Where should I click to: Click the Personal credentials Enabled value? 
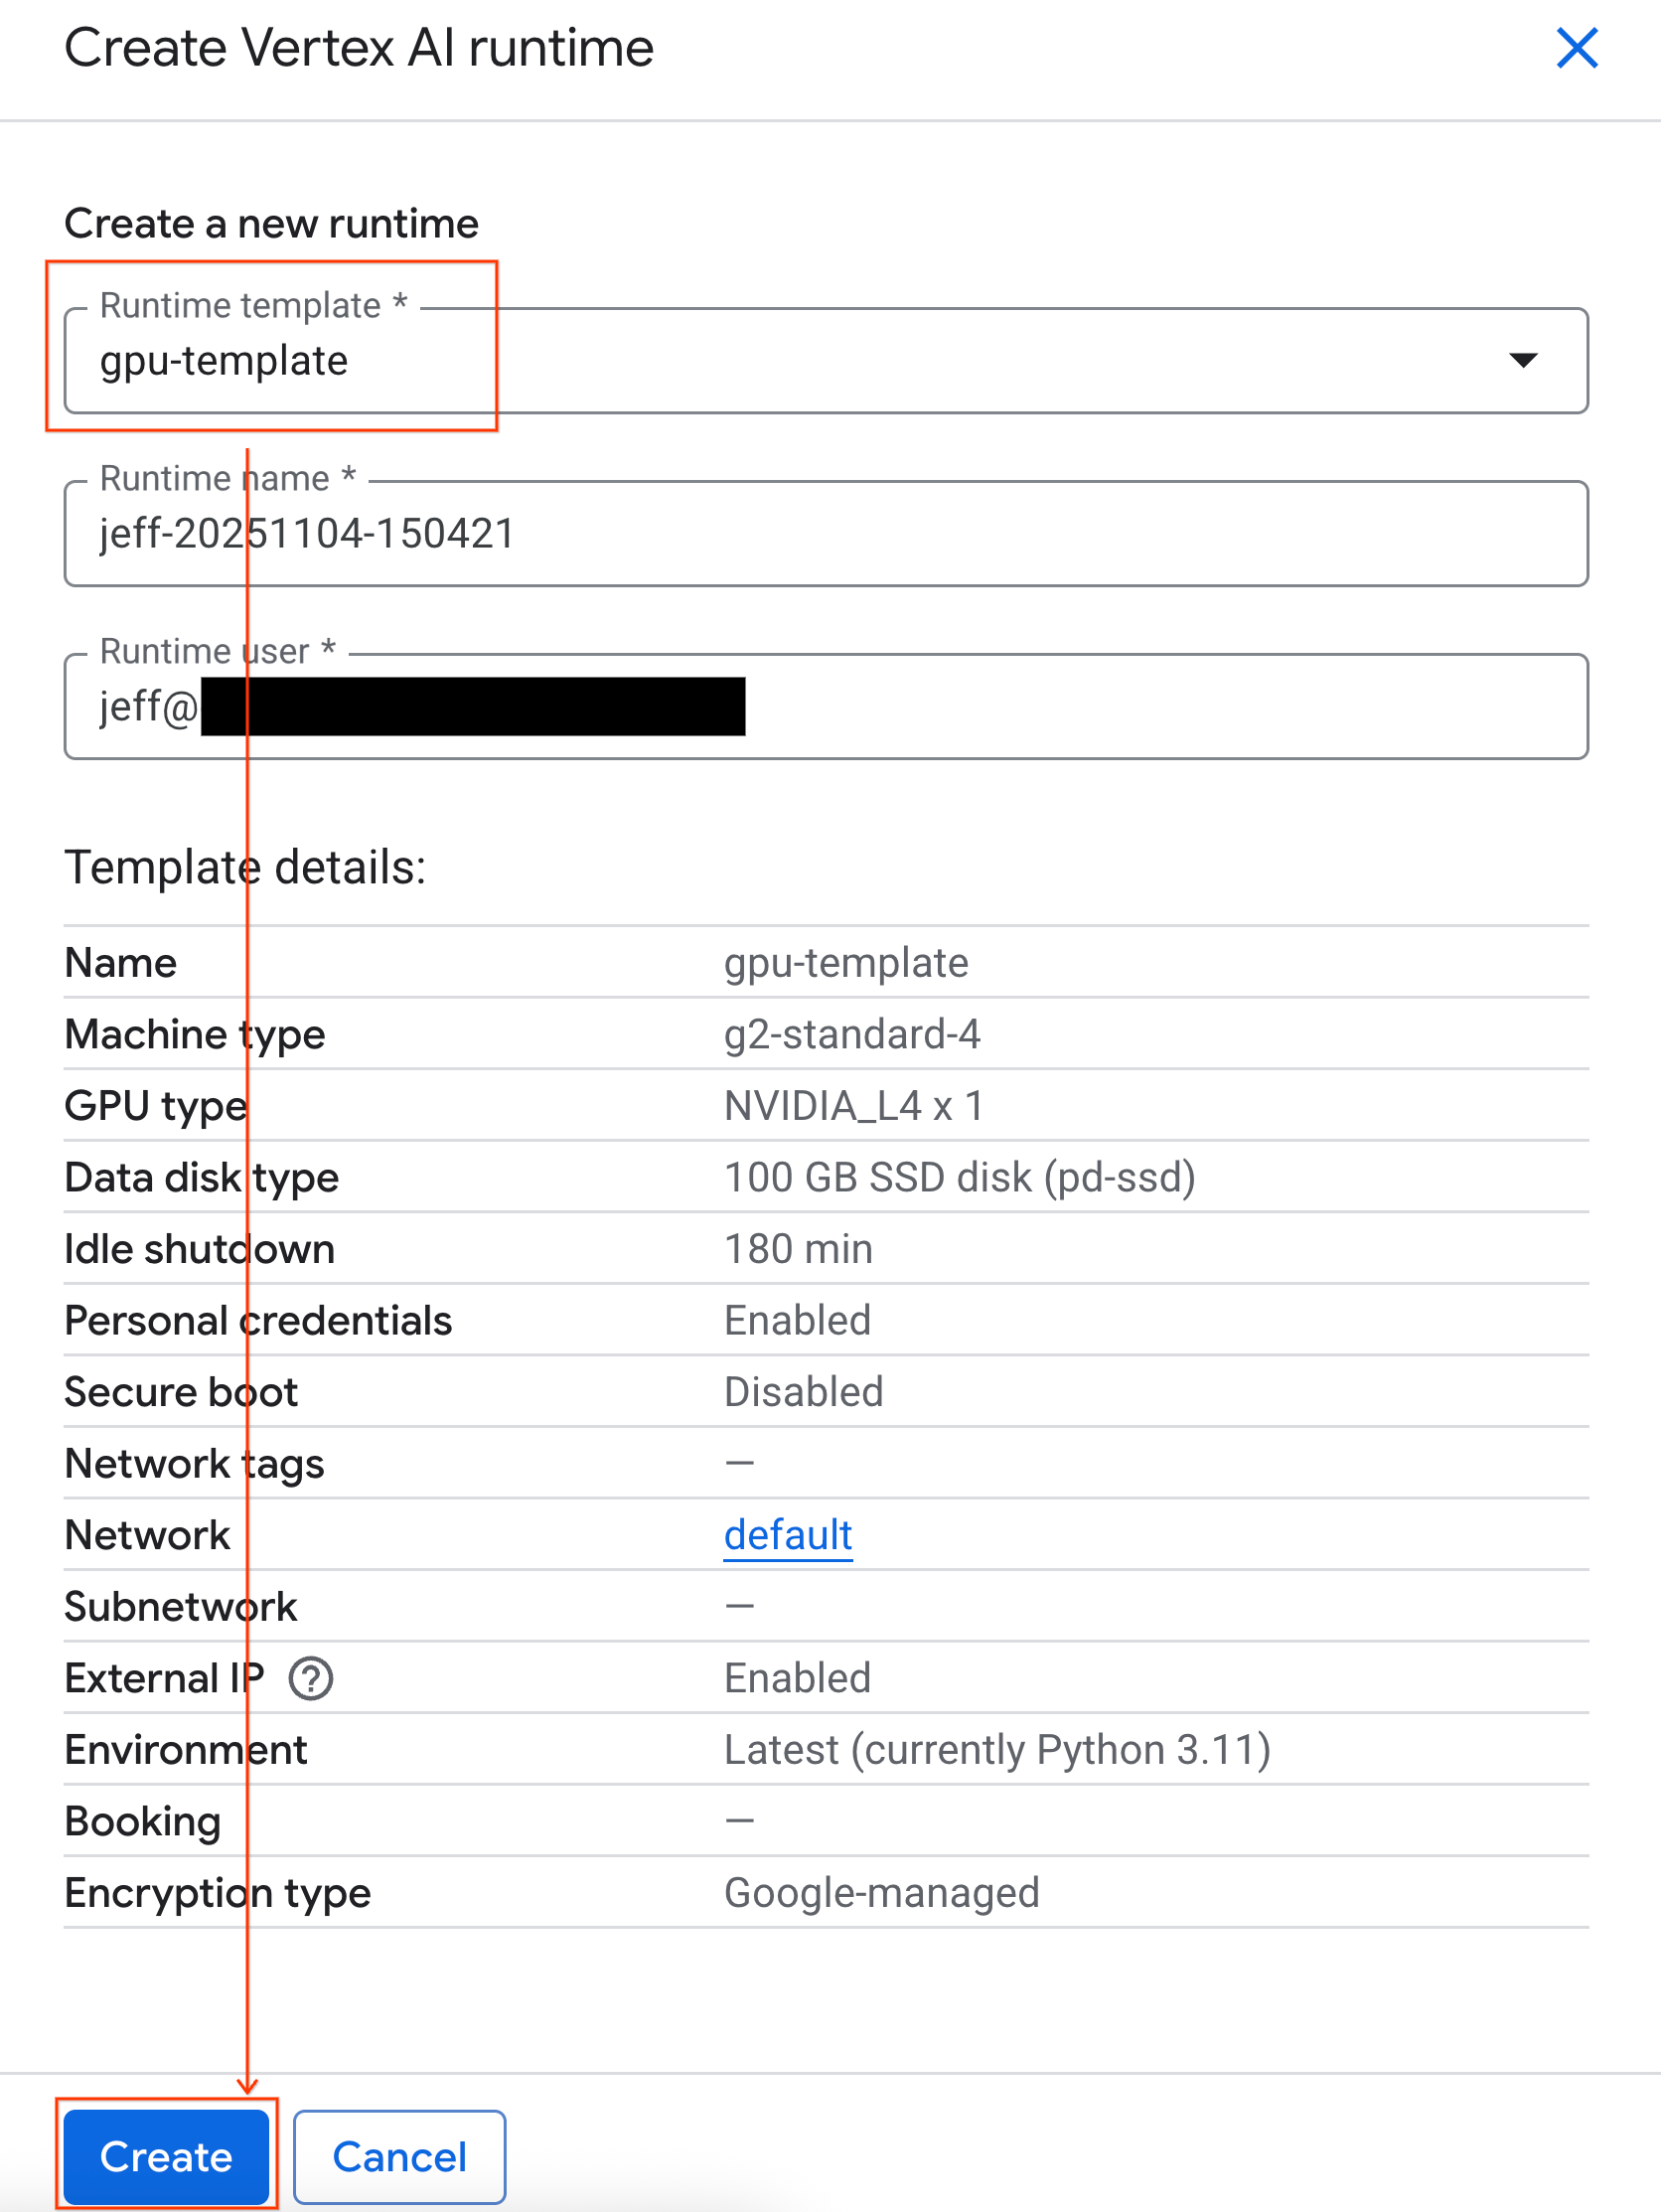point(796,1320)
